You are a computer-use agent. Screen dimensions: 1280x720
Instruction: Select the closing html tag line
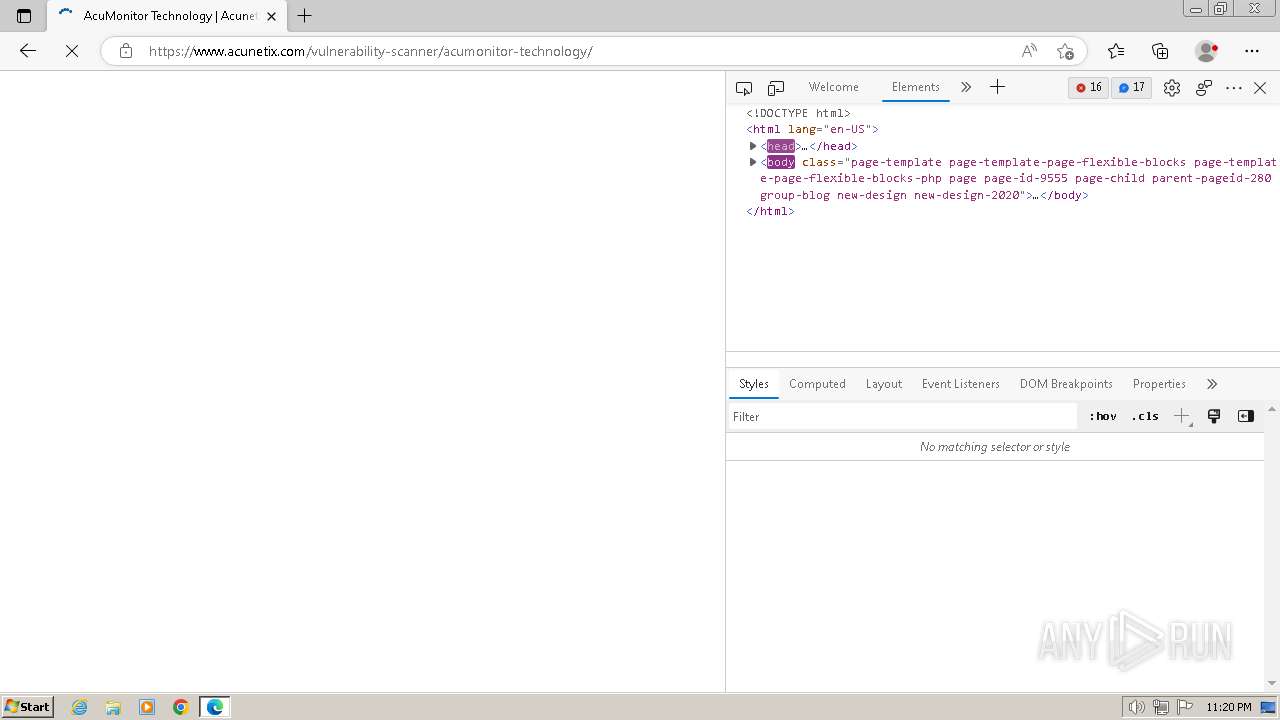pos(770,211)
